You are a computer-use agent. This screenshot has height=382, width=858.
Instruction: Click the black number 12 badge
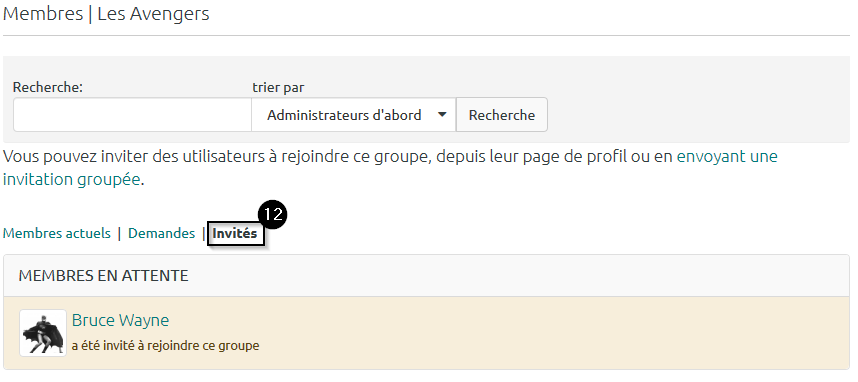pyautogui.click(x=272, y=215)
